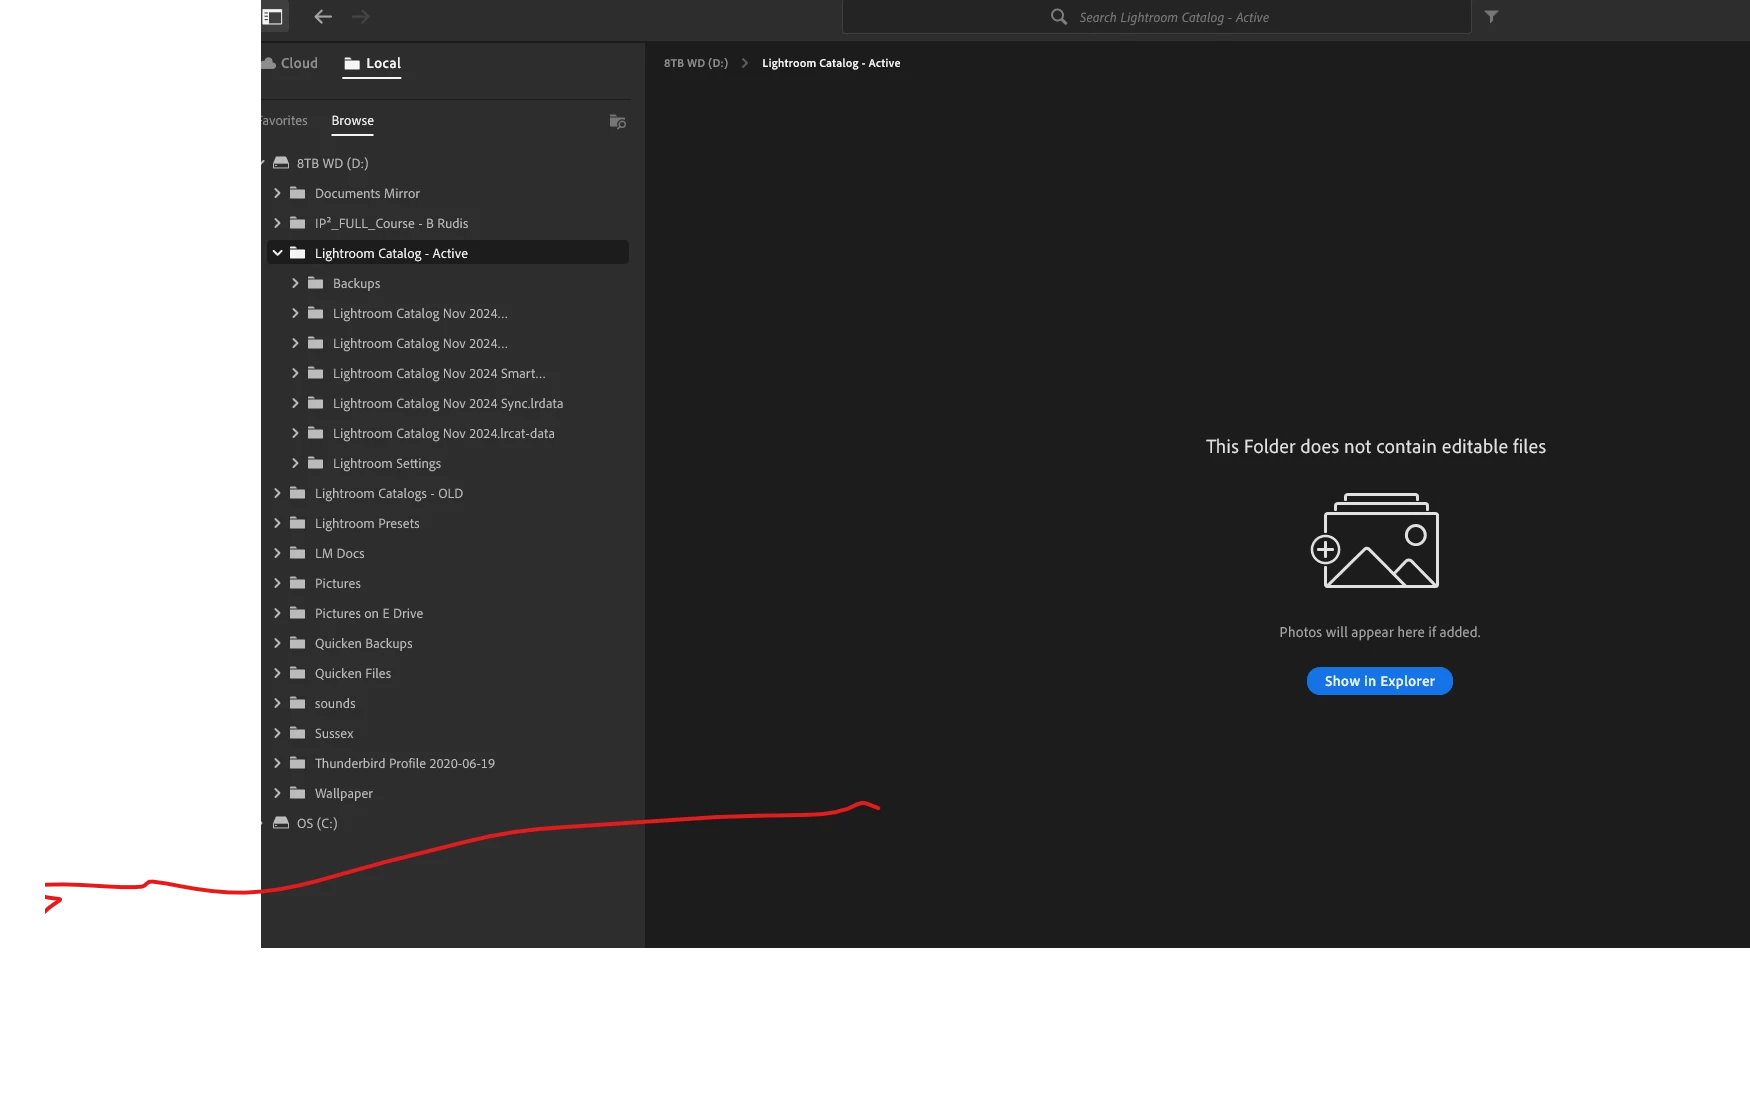
Task: Click the OS (C:) drive icon
Action: [281, 823]
